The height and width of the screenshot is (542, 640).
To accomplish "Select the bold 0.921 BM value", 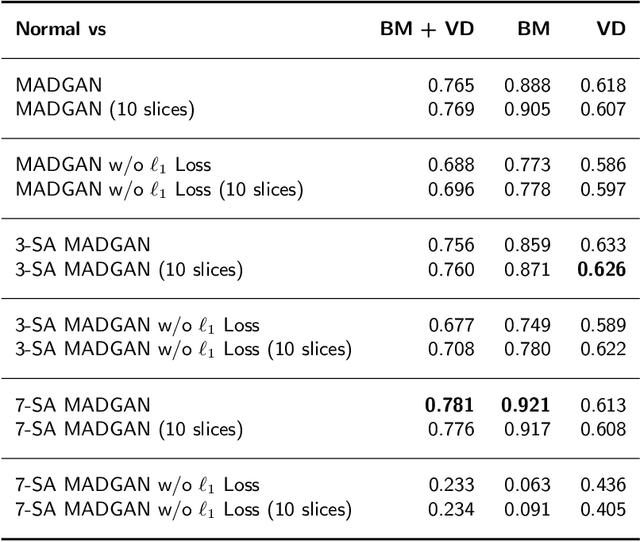I will pos(527,405).
